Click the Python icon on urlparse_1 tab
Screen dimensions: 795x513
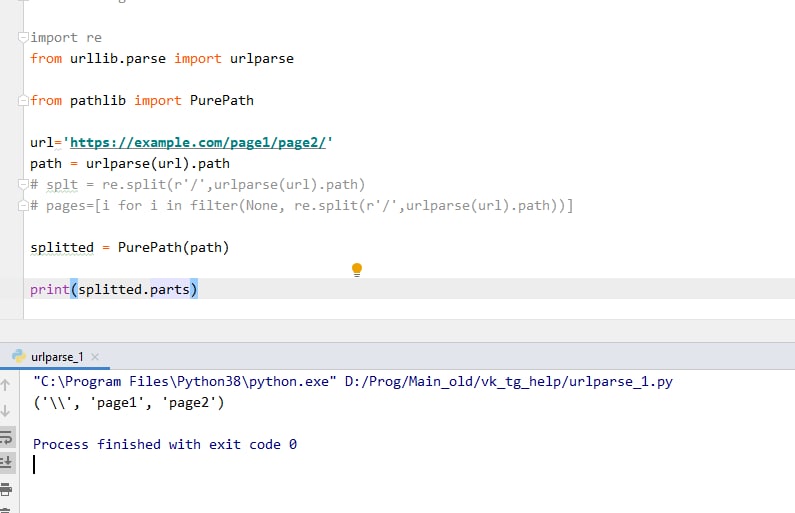[19, 356]
